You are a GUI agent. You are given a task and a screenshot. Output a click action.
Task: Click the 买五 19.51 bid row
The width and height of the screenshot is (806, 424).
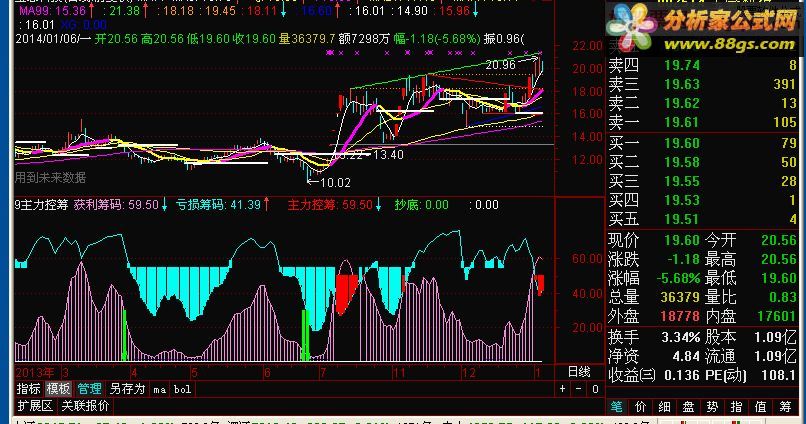(702, 219)
